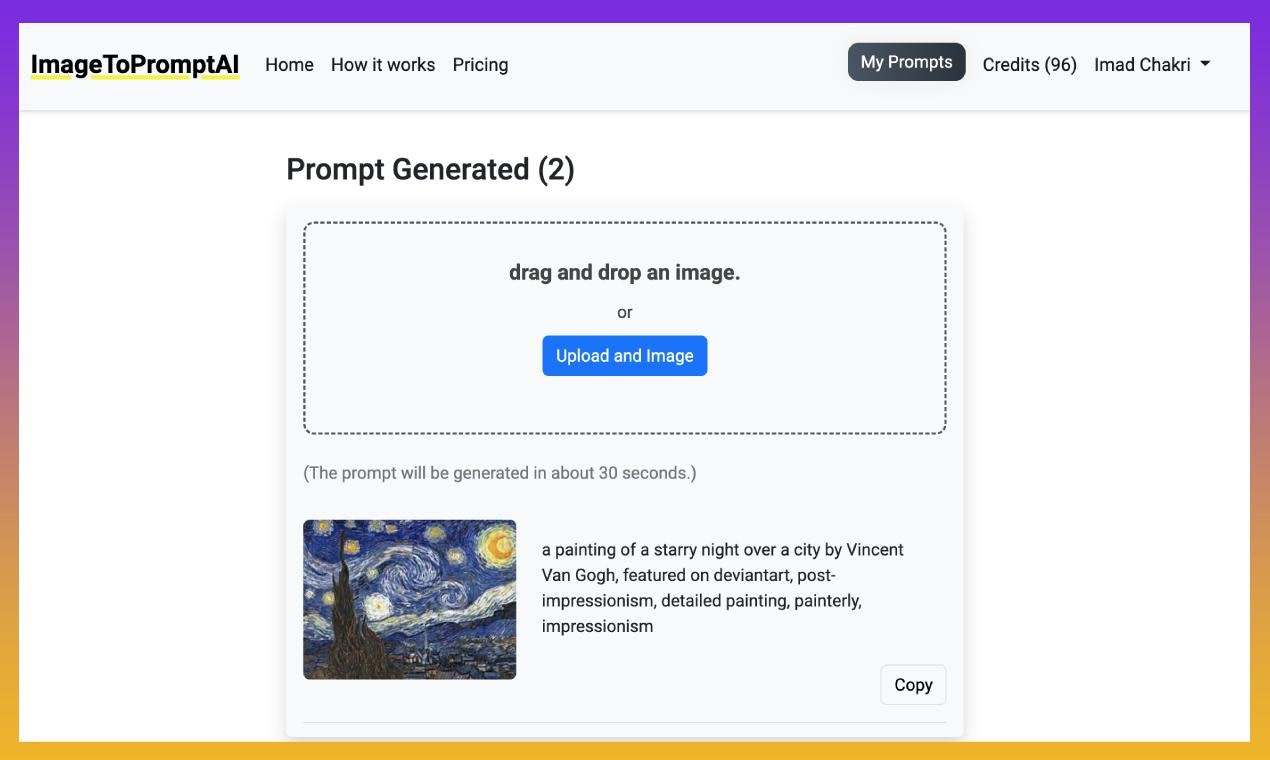Image resolution: width=1270 pixels, height=760 pixels.
Task: Click the 30 seconds generation note
Action: [500, 473]
